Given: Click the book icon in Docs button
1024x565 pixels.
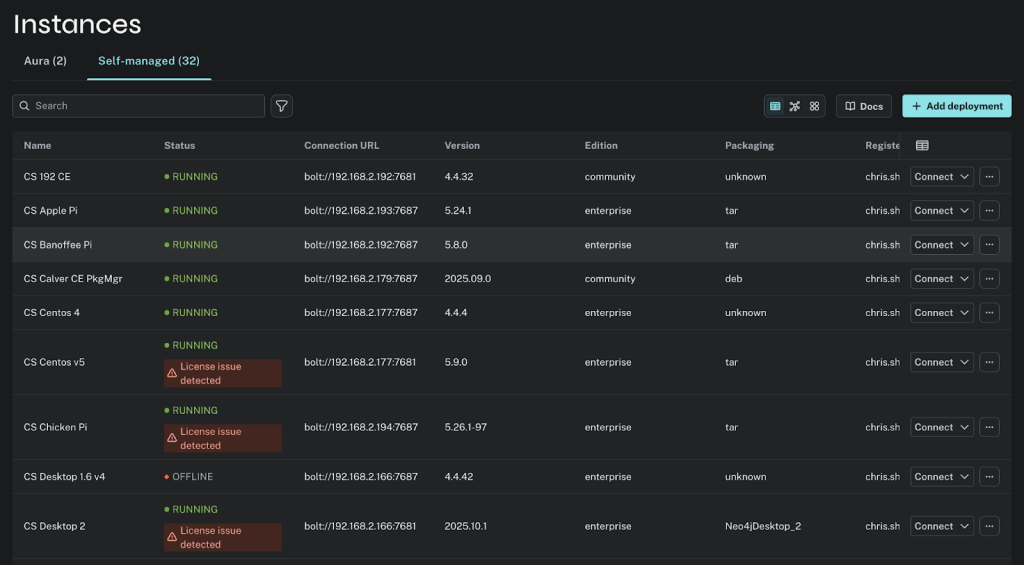Looking at the screenshot, I should [x=850, y=106].
